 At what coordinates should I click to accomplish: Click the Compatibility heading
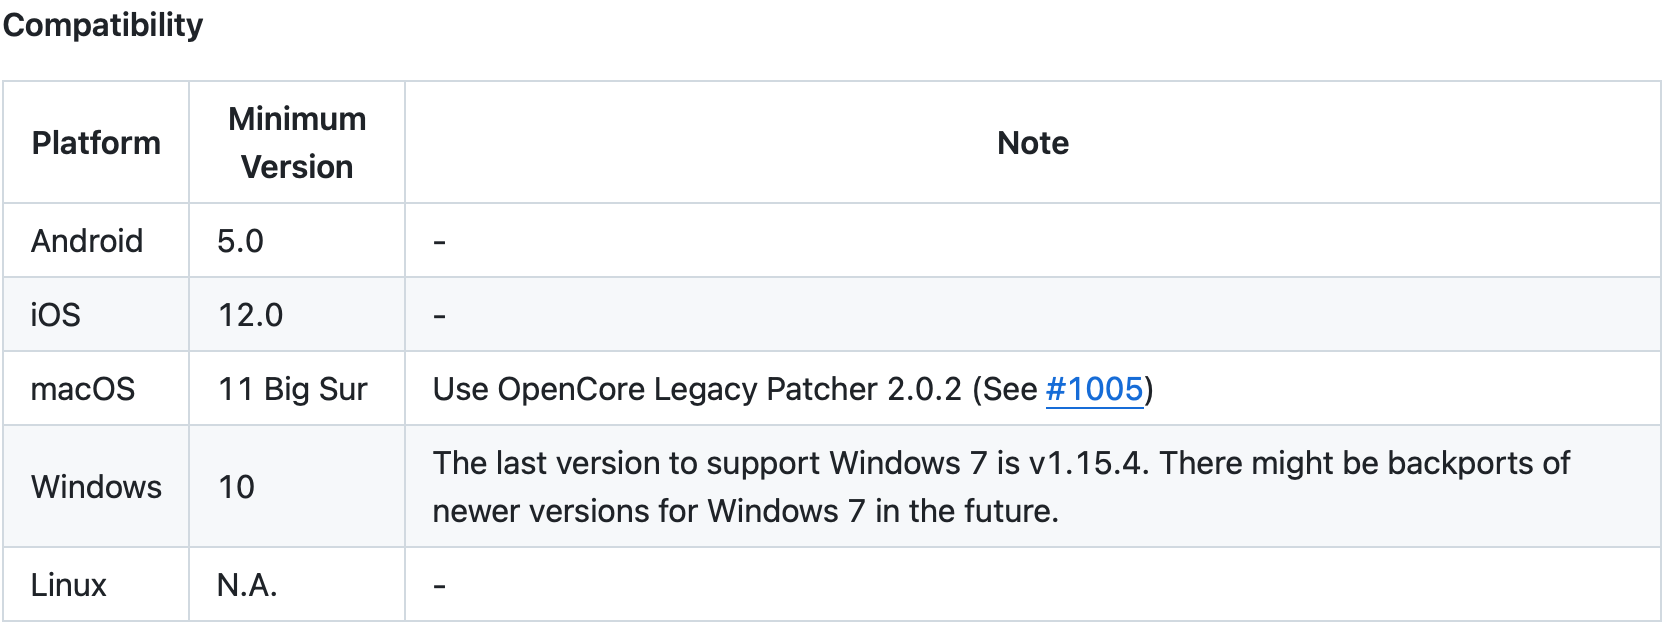pos(103,25)
